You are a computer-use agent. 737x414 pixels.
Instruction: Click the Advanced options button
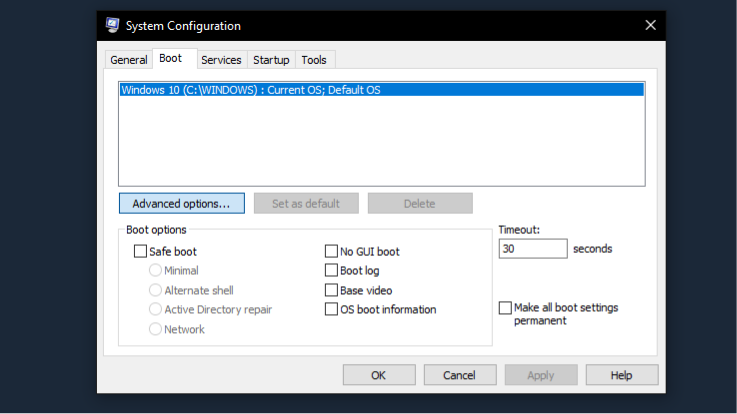click(181, 203)
